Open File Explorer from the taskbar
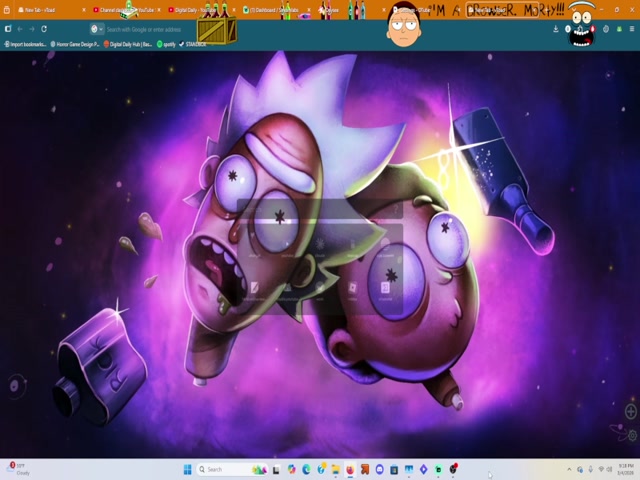This screenshot has height=480, width=640. (336, 469)
